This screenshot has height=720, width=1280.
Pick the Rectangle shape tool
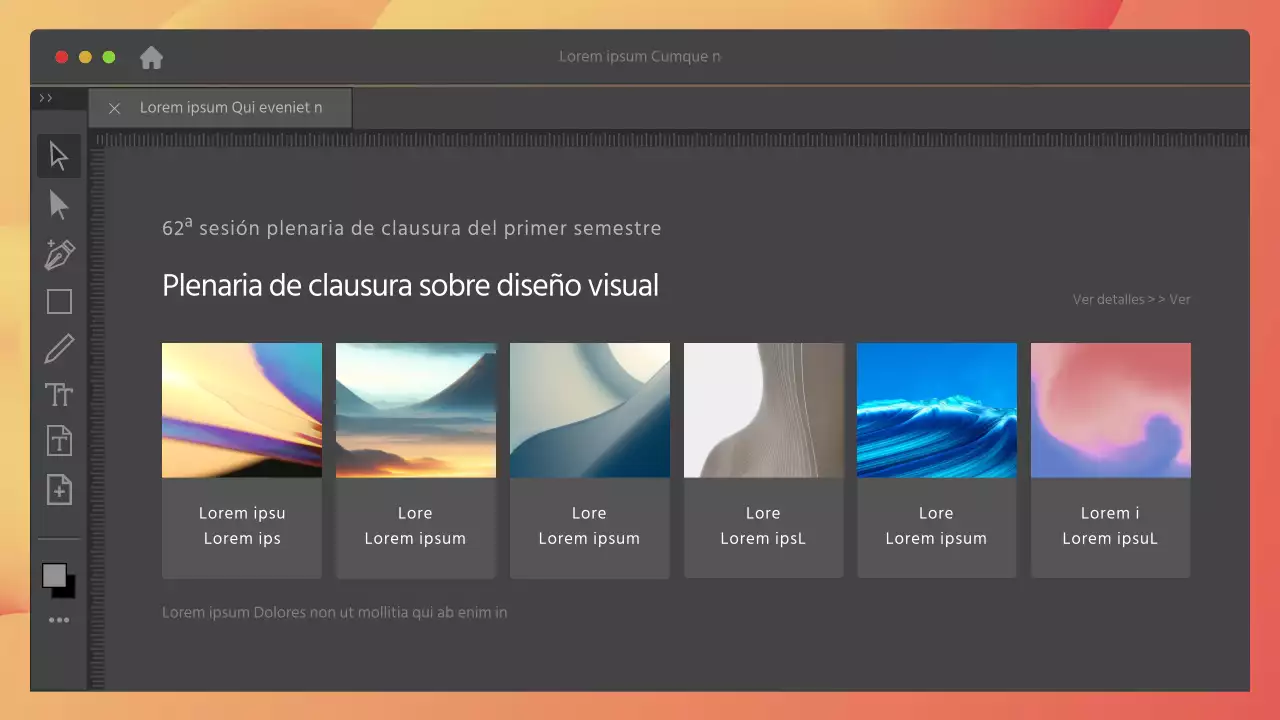click(x=58, y=301)
